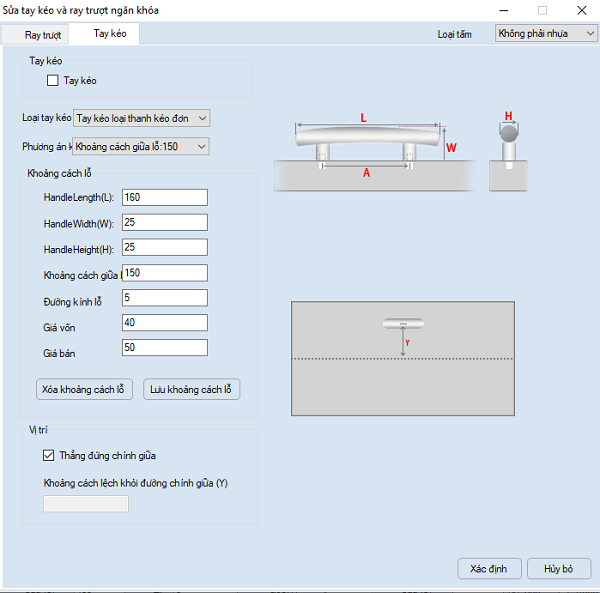Click the HandleHeight(H) input field
Screen dimensions: 600x593
pyautogui.click(x=164, y=247)
